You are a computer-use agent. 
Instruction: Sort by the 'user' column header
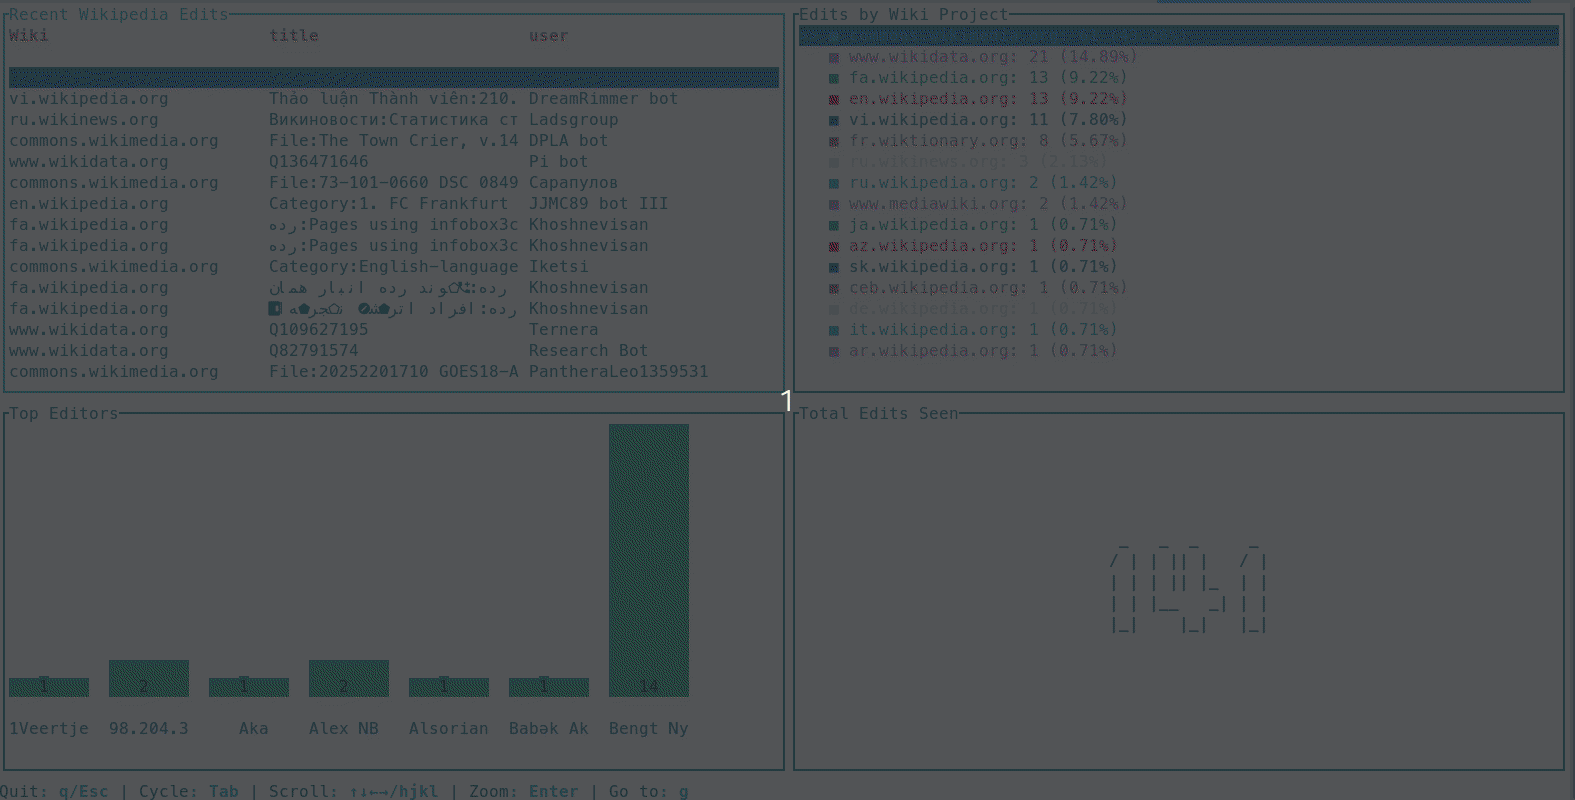pos(548,36)
